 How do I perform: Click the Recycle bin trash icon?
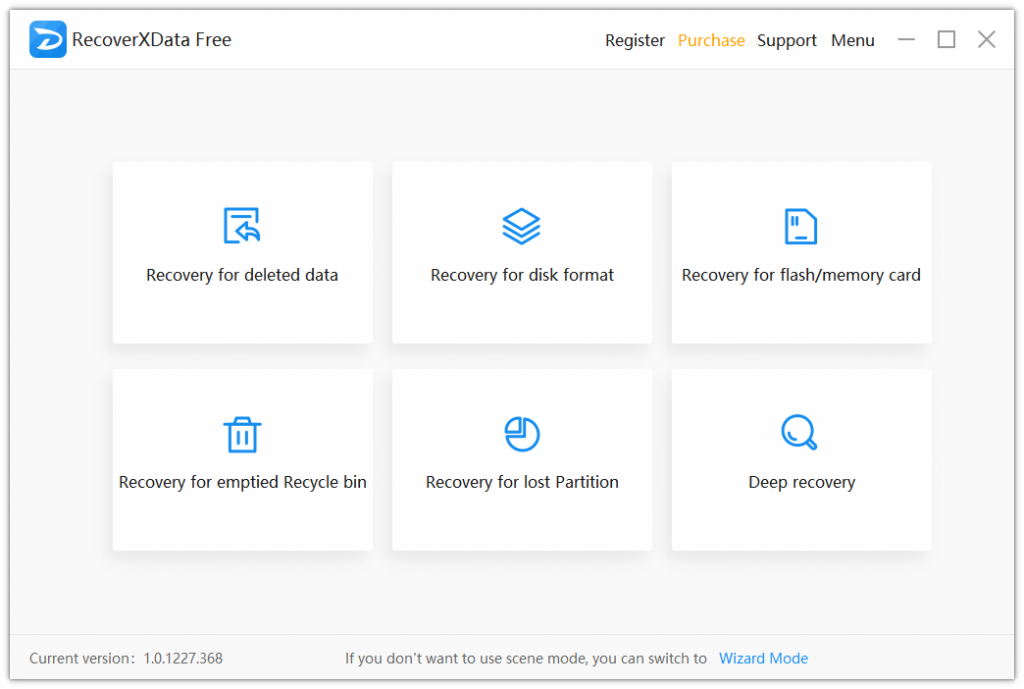(x=242, y=434)
